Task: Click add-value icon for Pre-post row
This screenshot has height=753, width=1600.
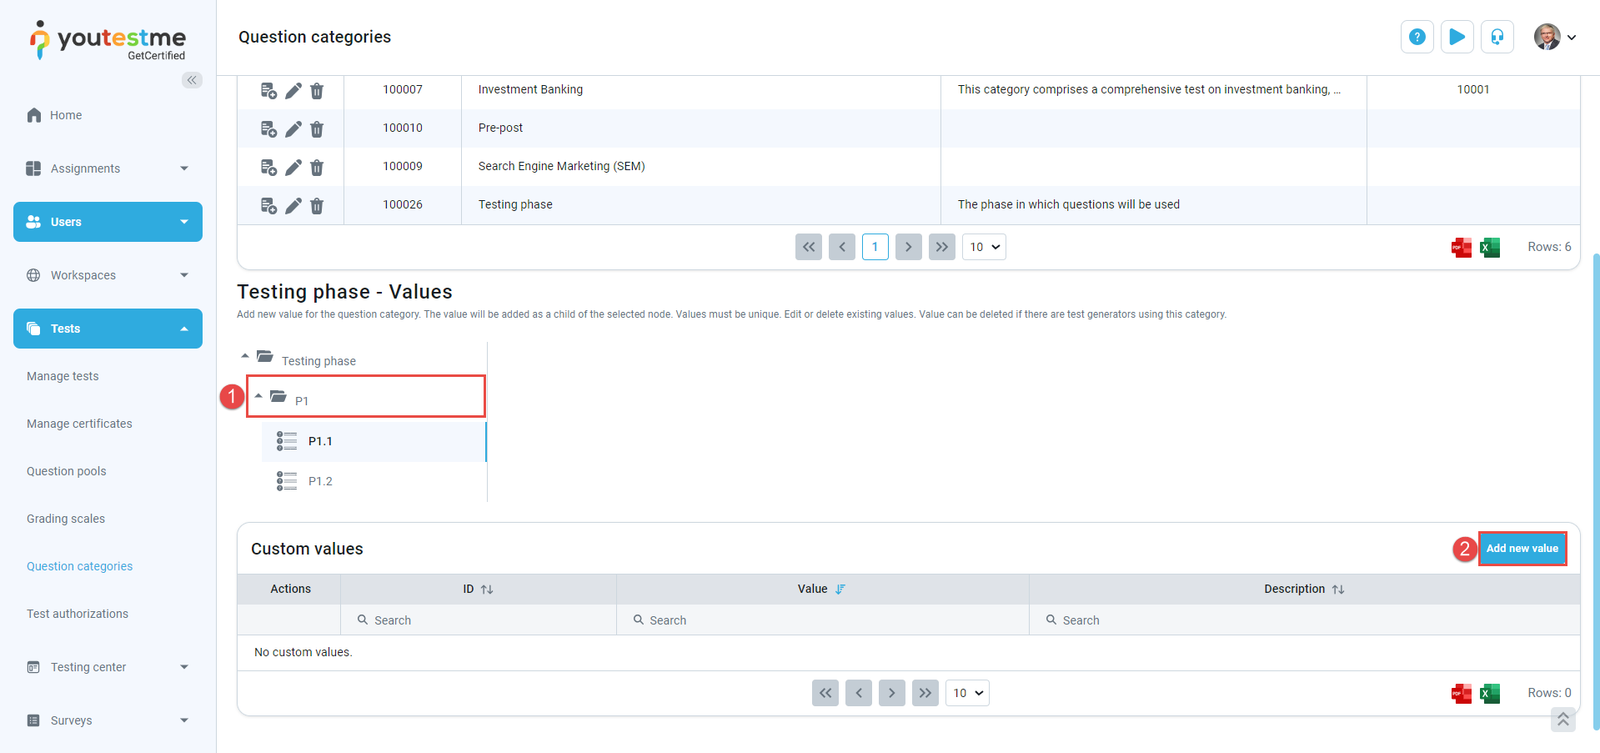Action: [268, 129]
